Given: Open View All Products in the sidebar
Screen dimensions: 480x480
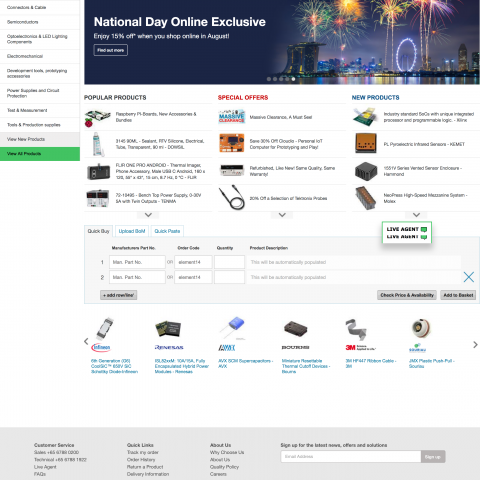Looking at the screenshot, I should (40, 154).
